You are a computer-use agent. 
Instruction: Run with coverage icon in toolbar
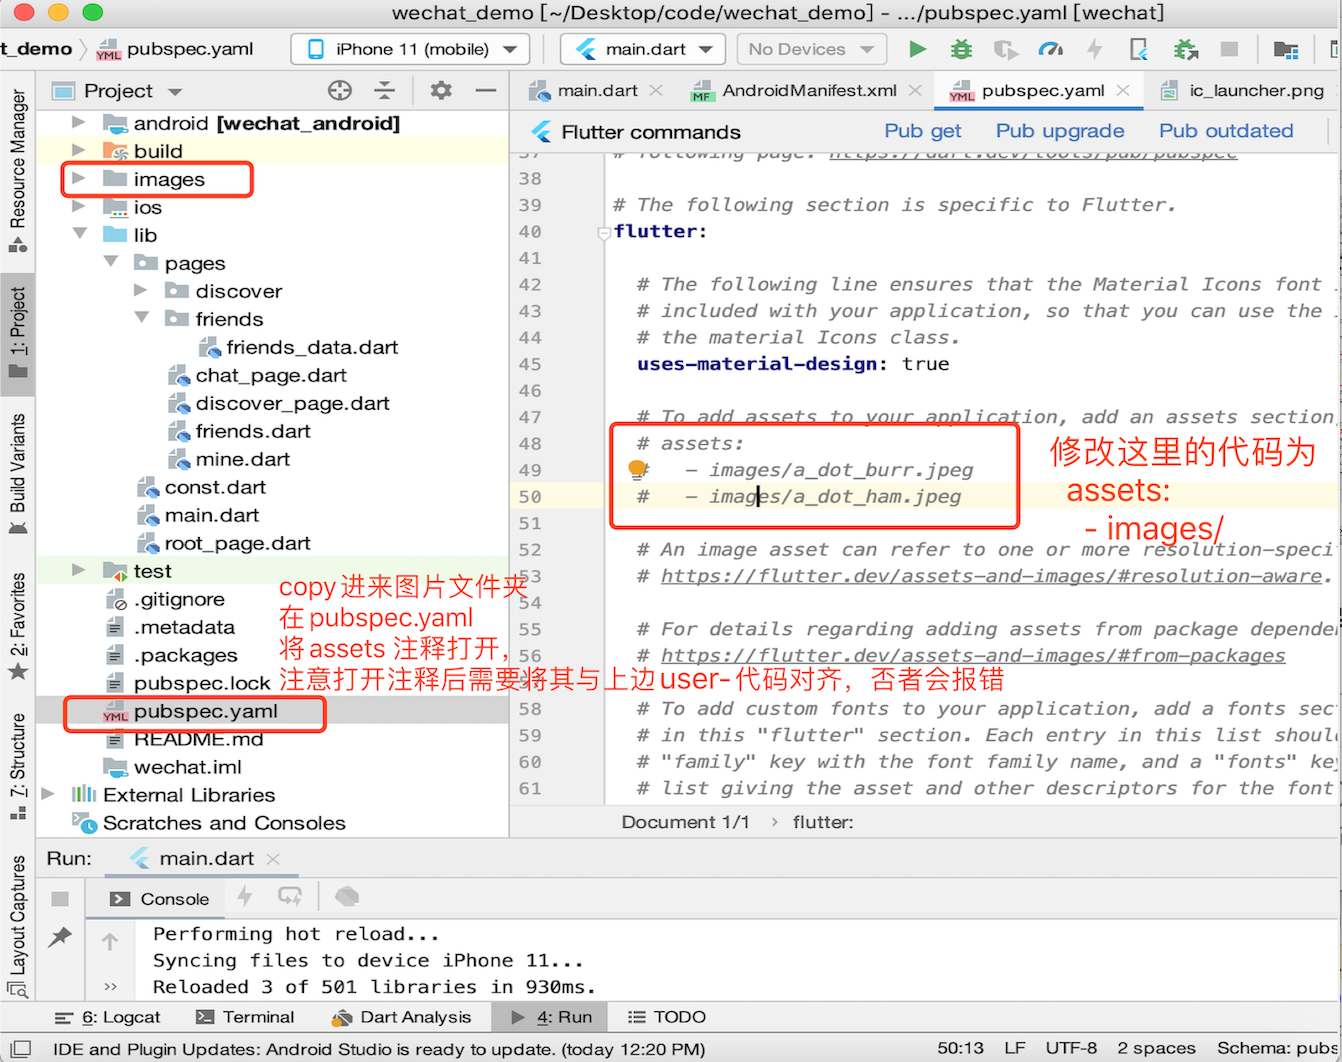(1005, 49)
